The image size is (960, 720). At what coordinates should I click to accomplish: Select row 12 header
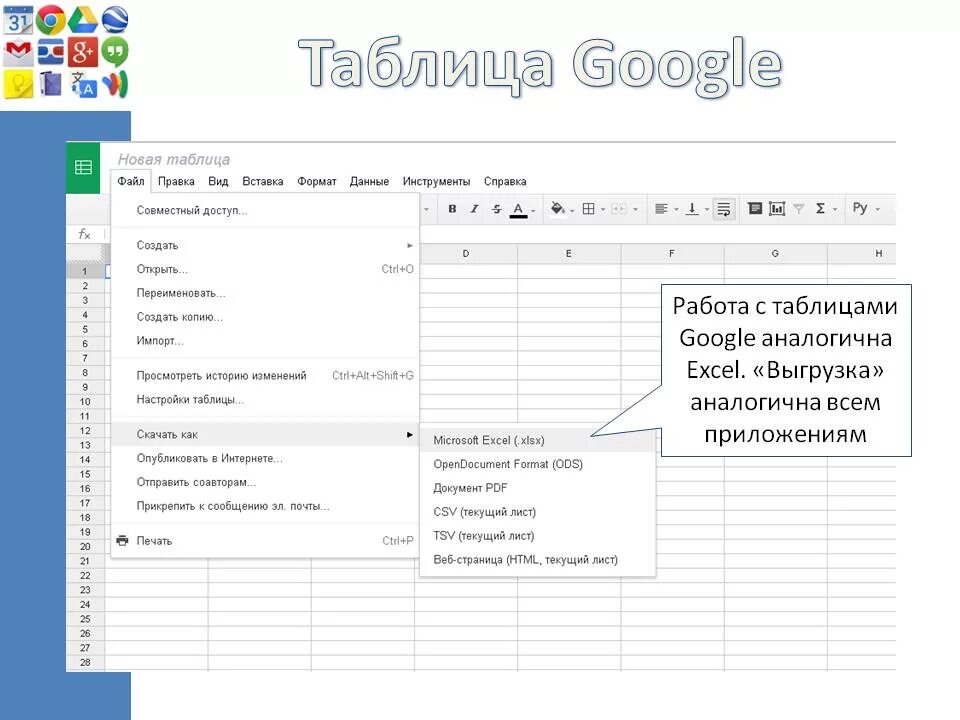[85, 430]
